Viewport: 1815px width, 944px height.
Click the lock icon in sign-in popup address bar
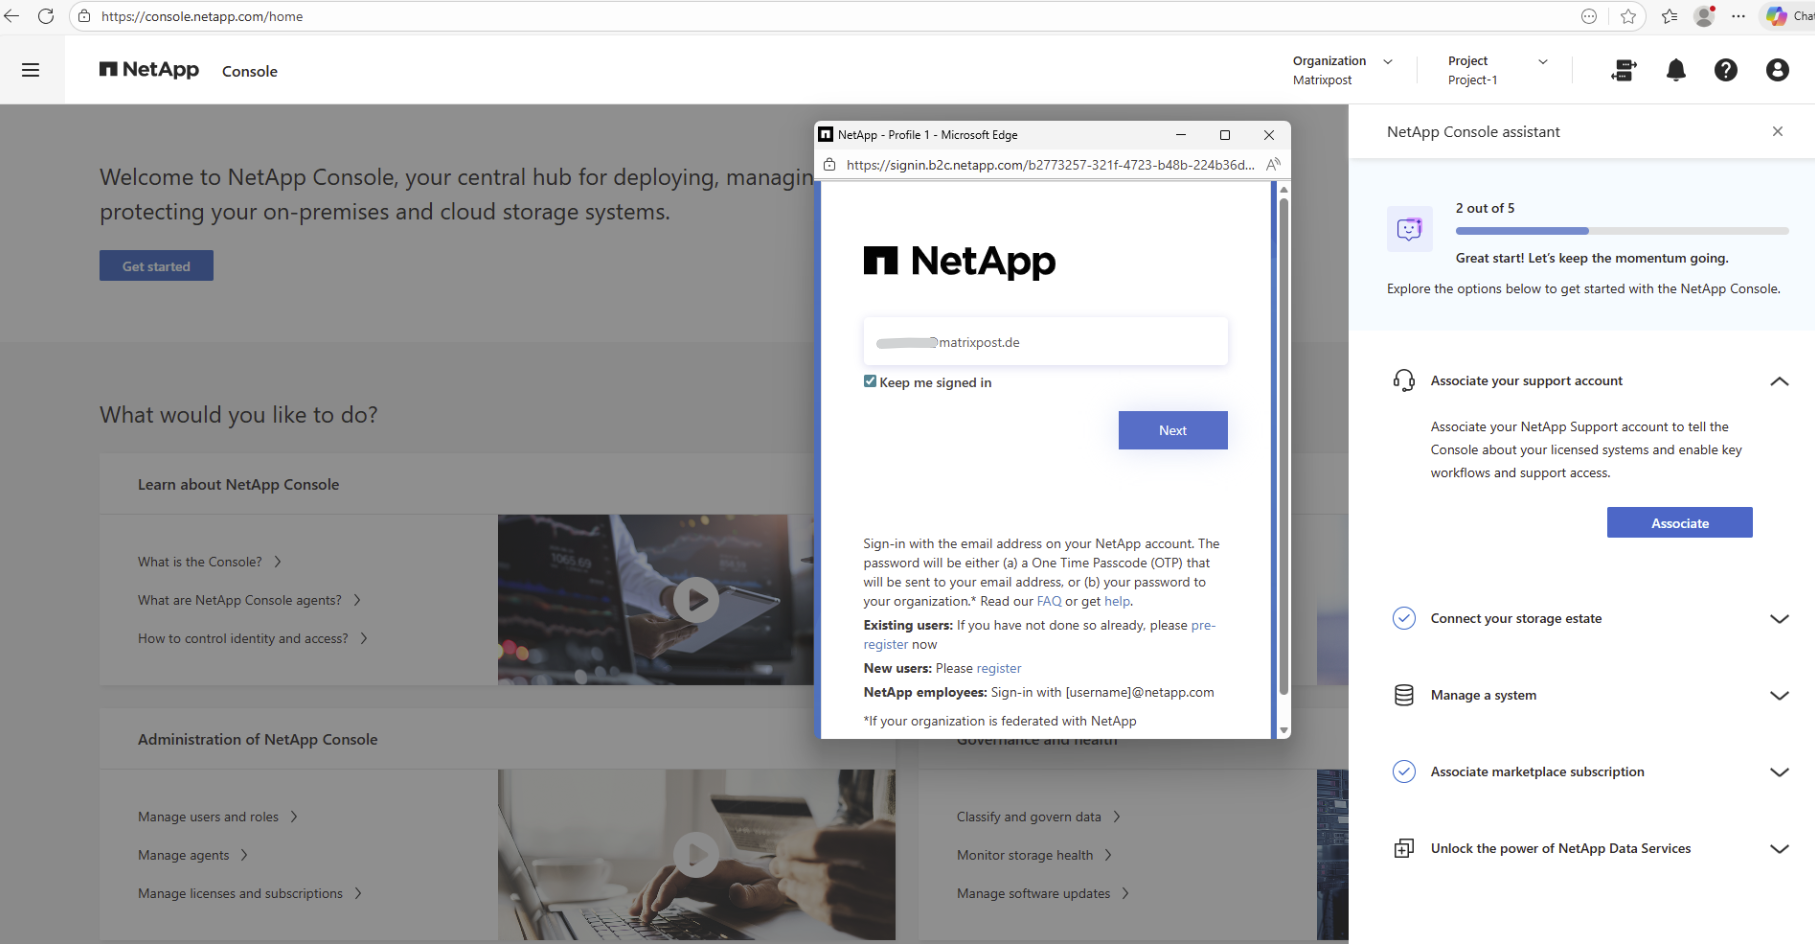pyautogui.click(x=829, y=165)
